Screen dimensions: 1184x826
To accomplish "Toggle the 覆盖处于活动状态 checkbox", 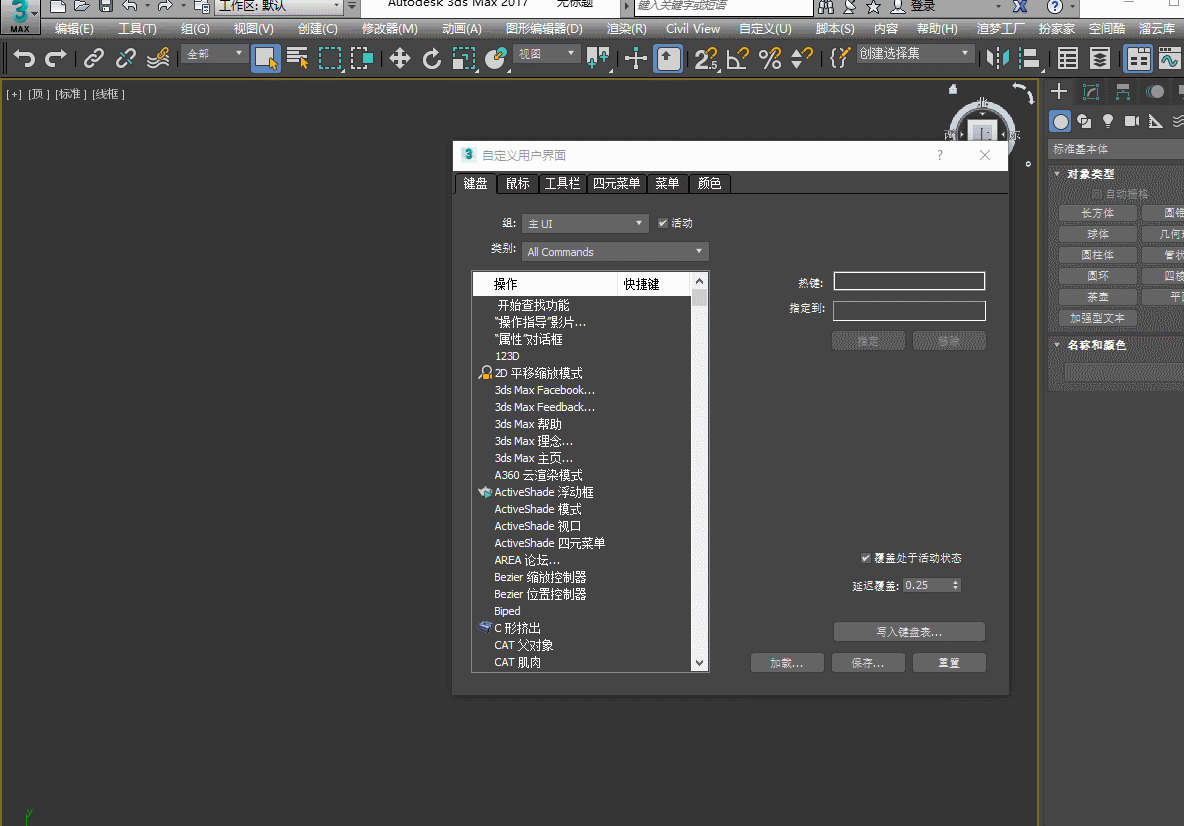I will tap(866, 558).
